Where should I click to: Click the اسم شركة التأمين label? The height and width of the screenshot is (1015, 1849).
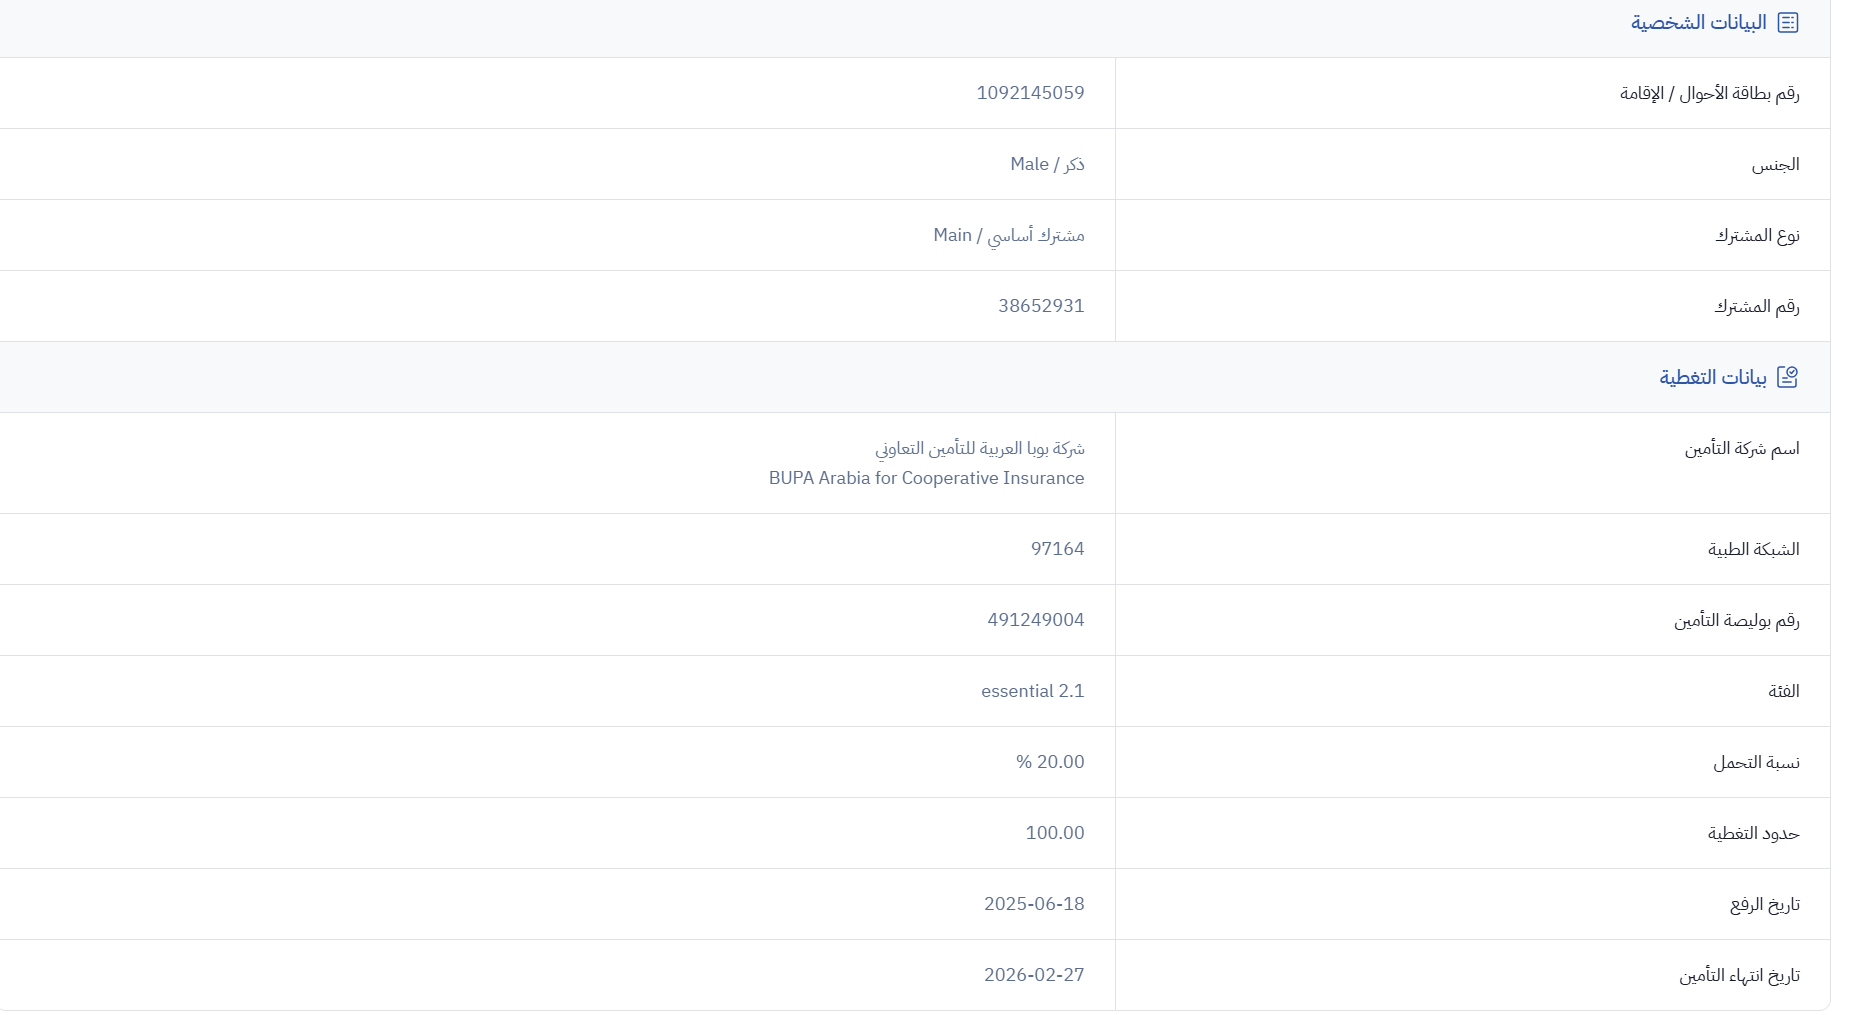point(1742,449)
